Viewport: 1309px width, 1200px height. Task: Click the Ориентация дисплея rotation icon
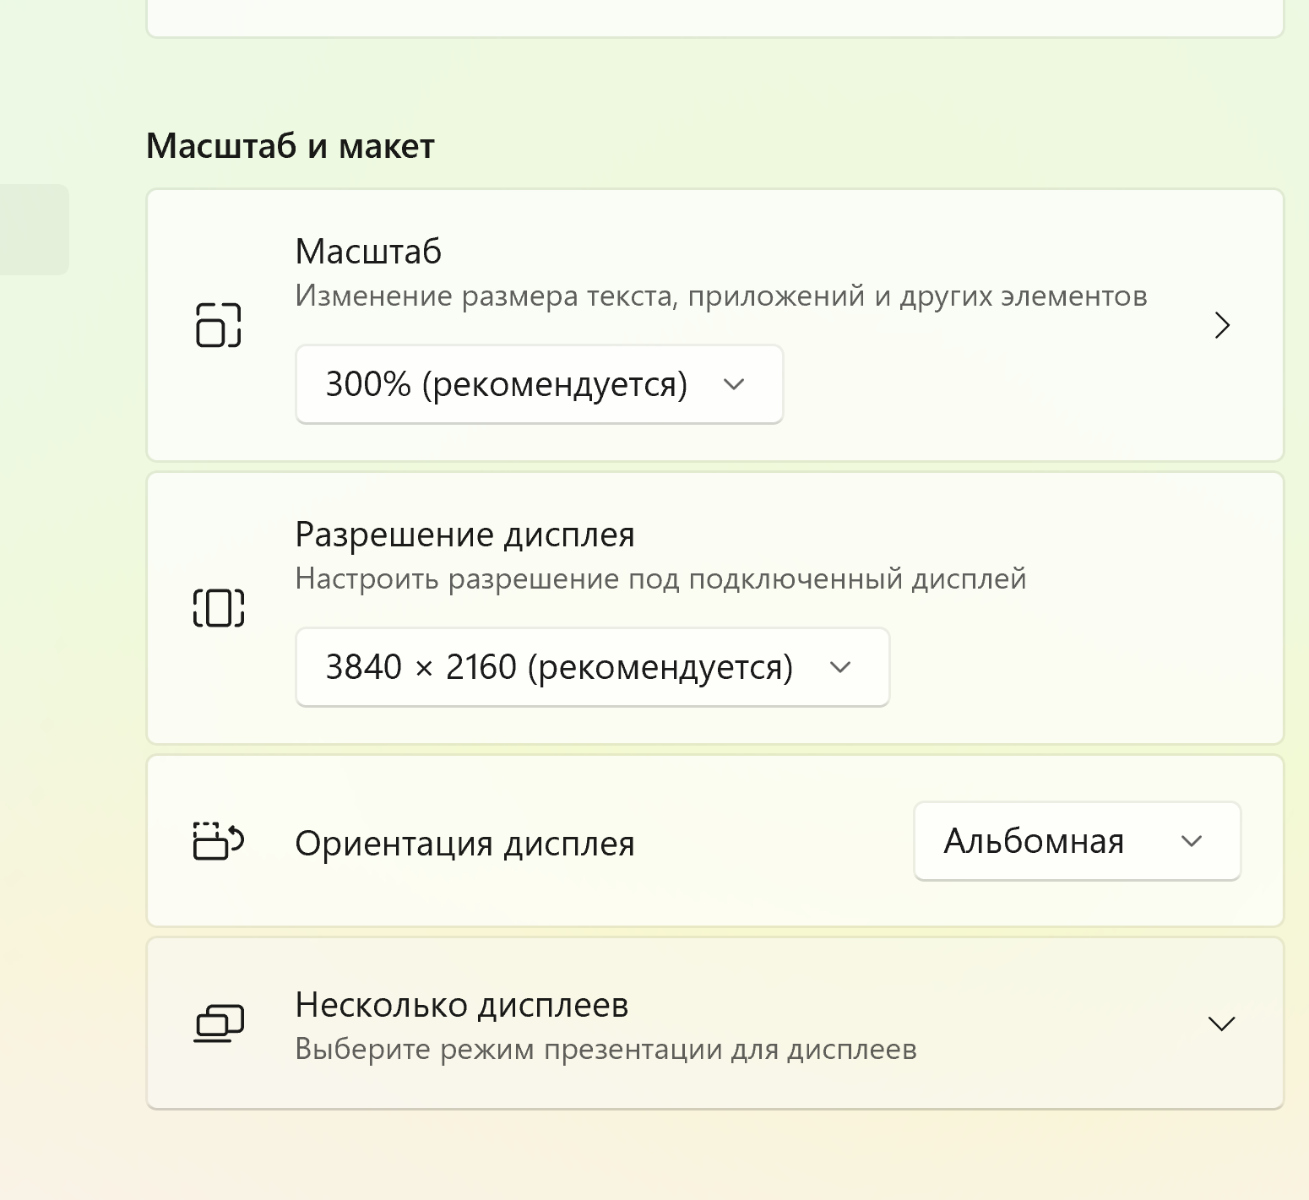(x=218, y=841)
